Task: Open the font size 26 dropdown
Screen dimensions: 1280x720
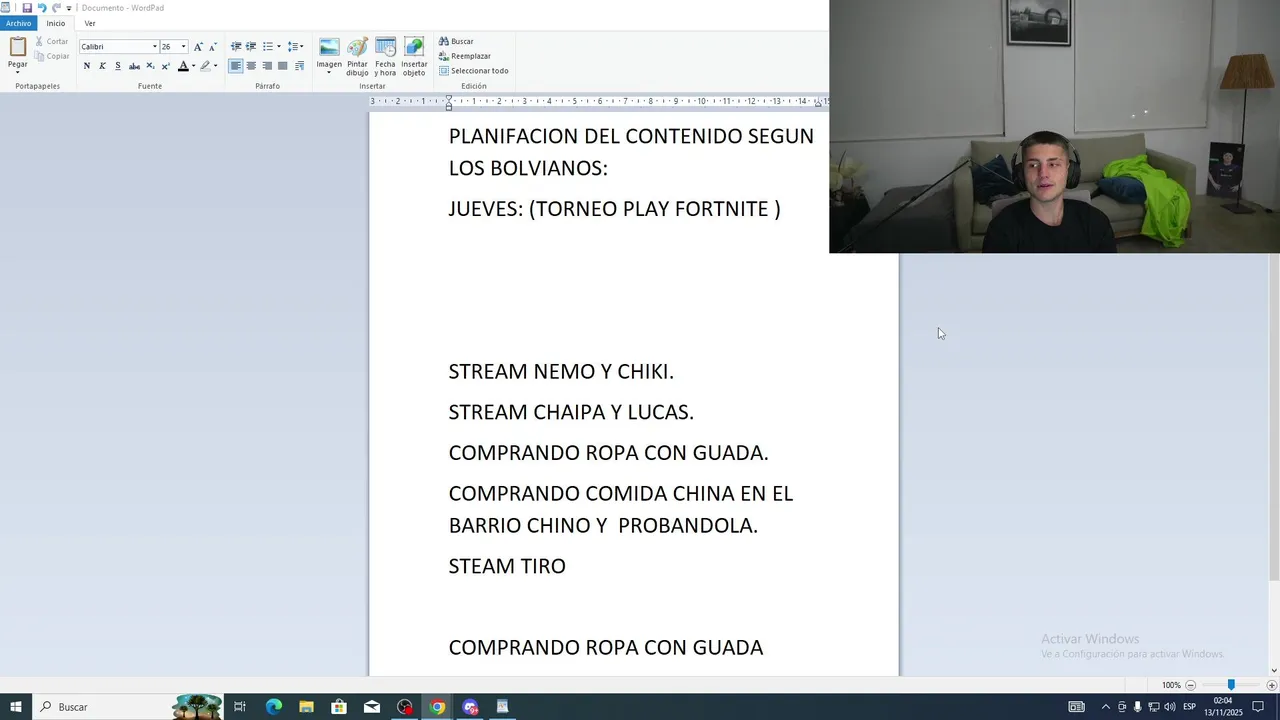Action: 183,47
